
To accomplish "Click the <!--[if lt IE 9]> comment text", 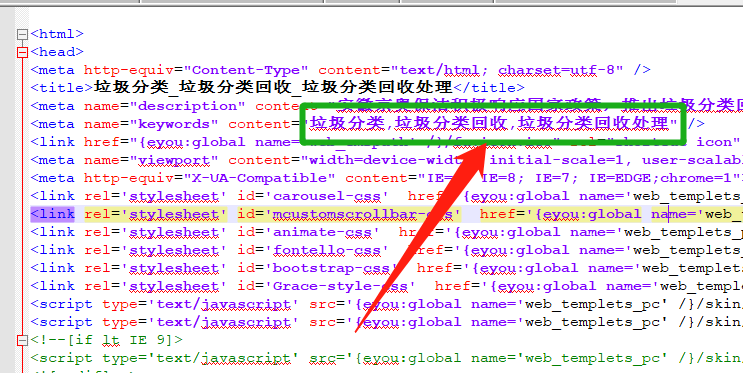I will [x=107, y=340].
